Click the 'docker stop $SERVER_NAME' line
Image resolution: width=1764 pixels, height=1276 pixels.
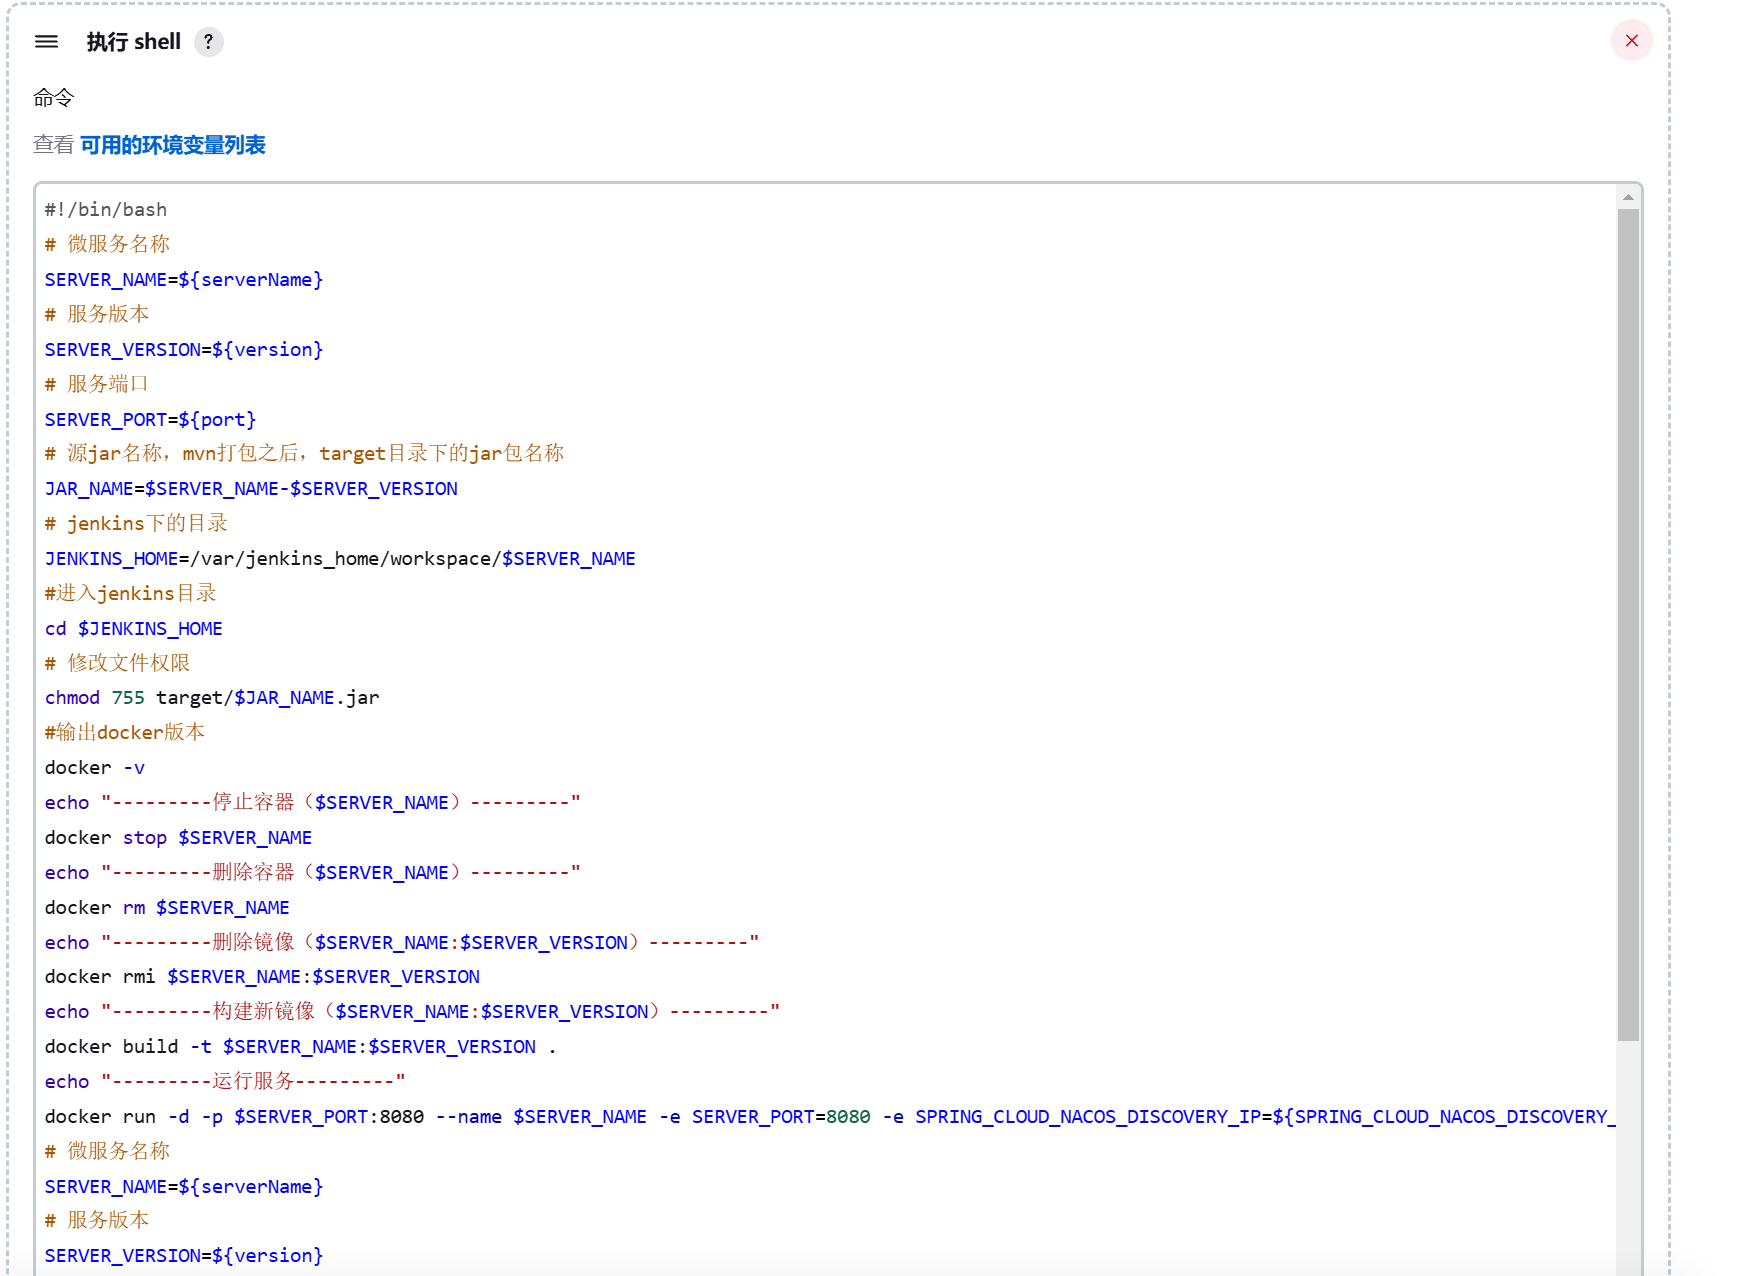(178, 838)
